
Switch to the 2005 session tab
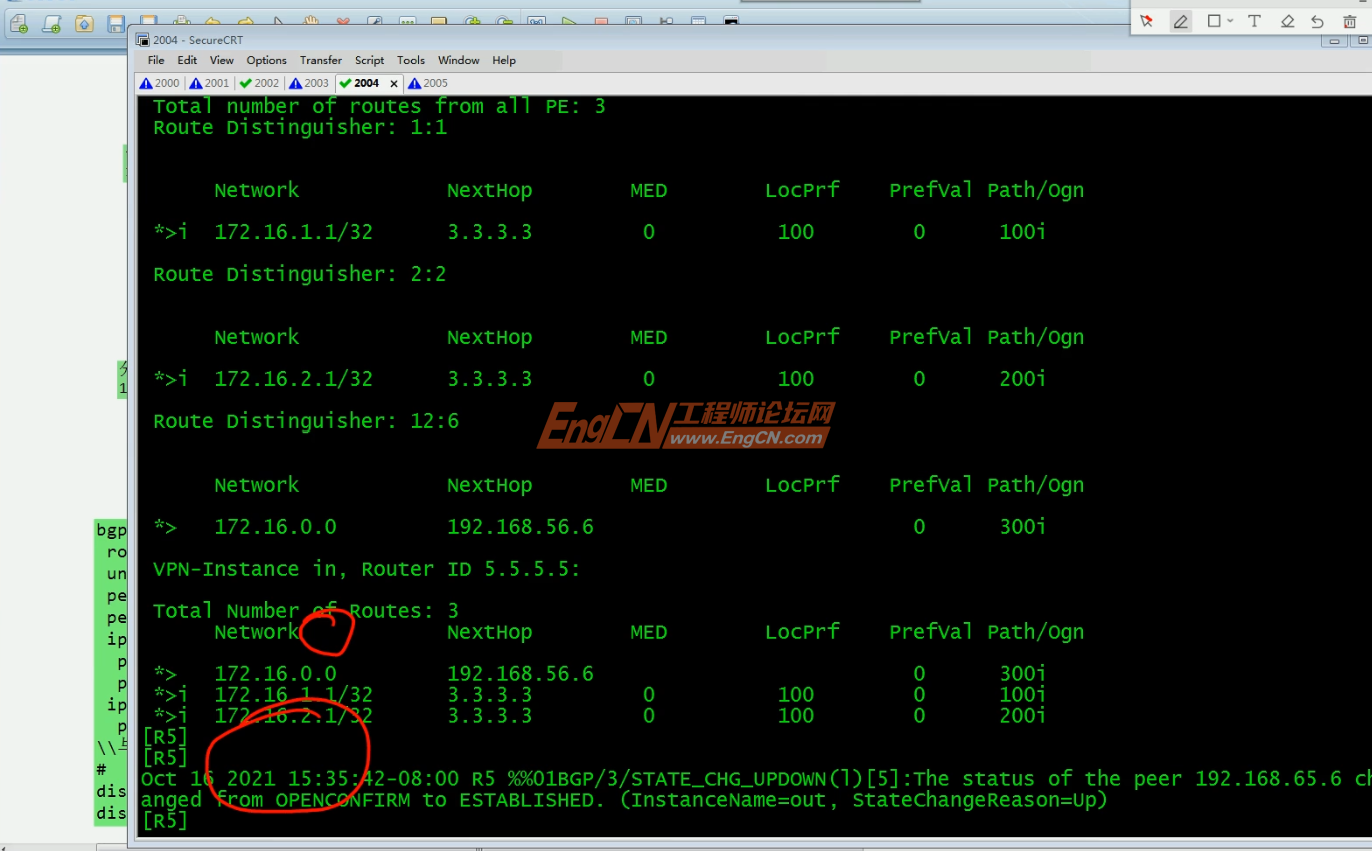pyautogui.click(x=429, y=83)
